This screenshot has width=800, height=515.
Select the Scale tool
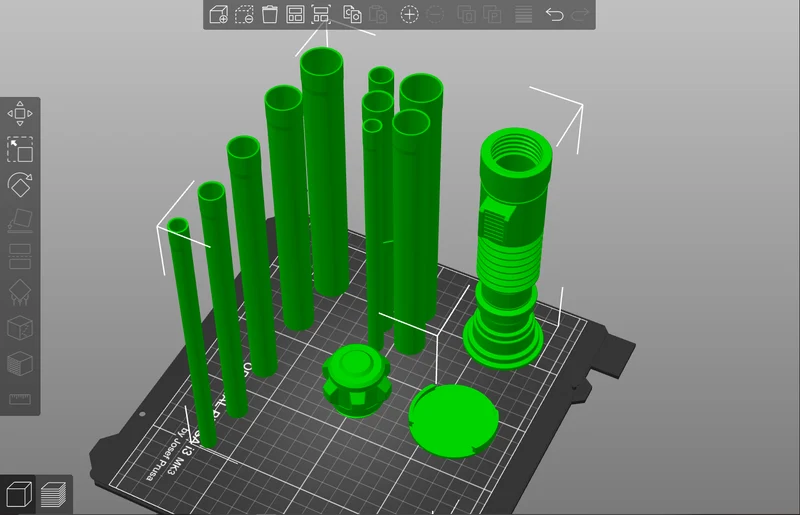click(20, 149)
